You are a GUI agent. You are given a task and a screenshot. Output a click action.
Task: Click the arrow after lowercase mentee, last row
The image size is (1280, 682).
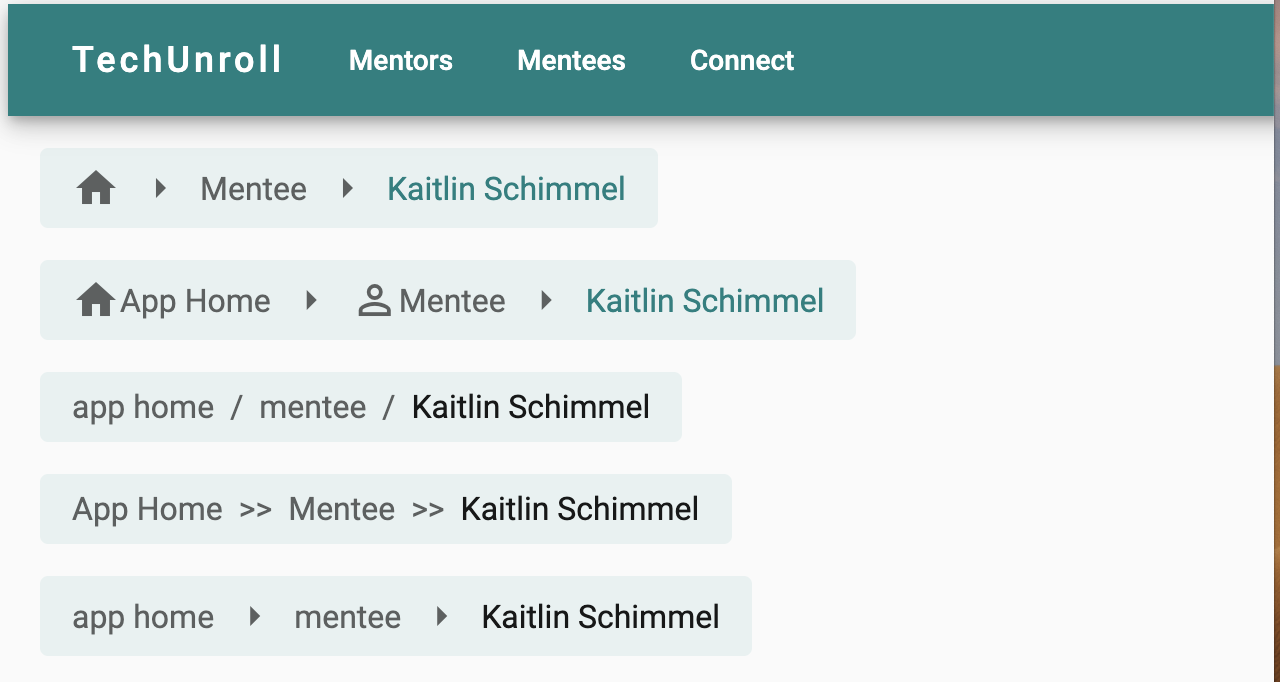441,616
